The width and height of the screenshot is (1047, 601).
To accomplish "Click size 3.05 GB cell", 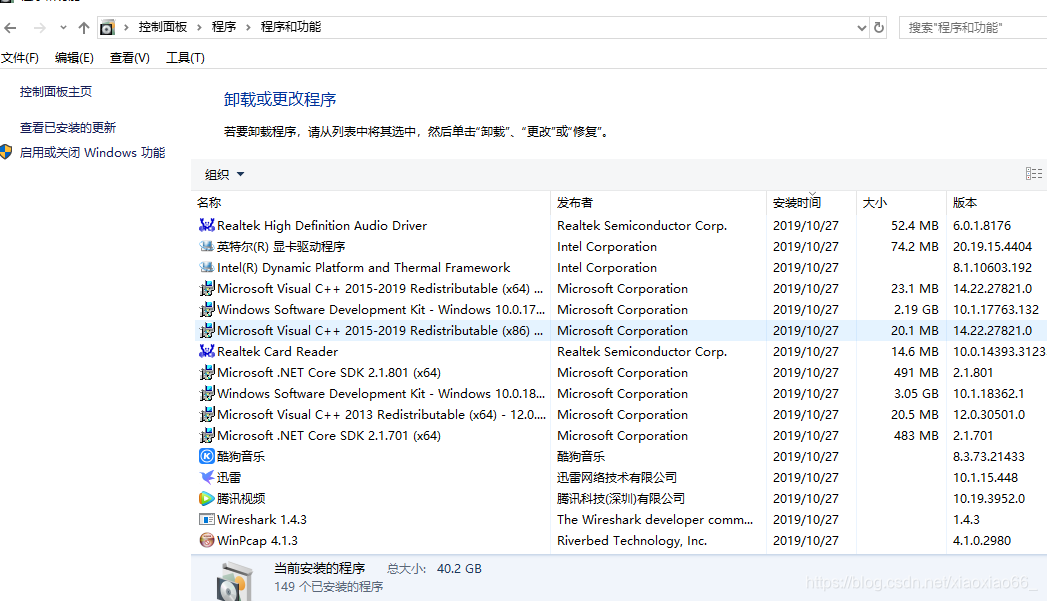I will click(x=916, y=393).
